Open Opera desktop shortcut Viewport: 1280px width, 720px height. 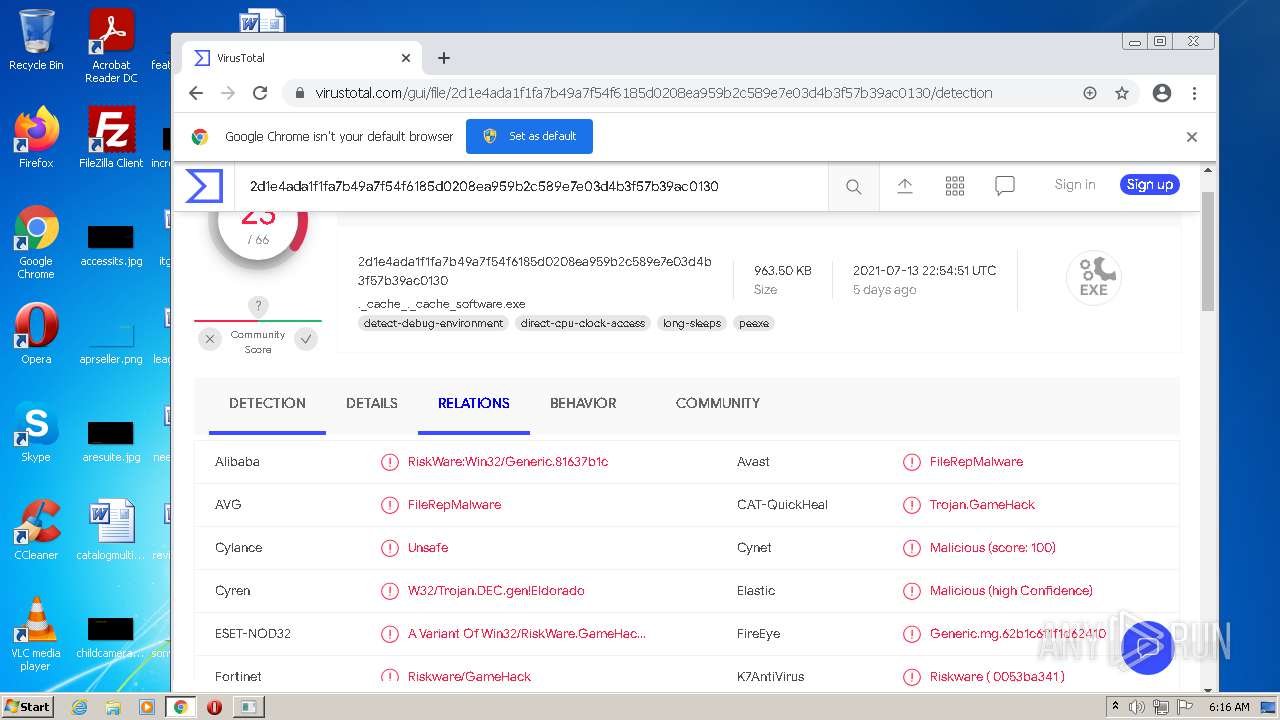(36, 334)
